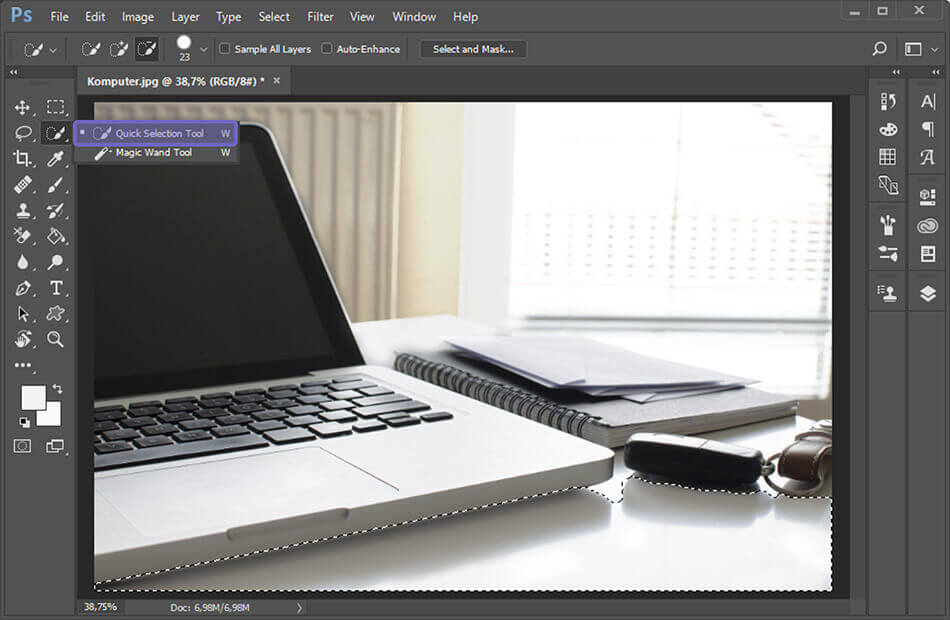The image size is (950, 620).
Task: Select the Dodge tool
Action: (x=55, y=262)
